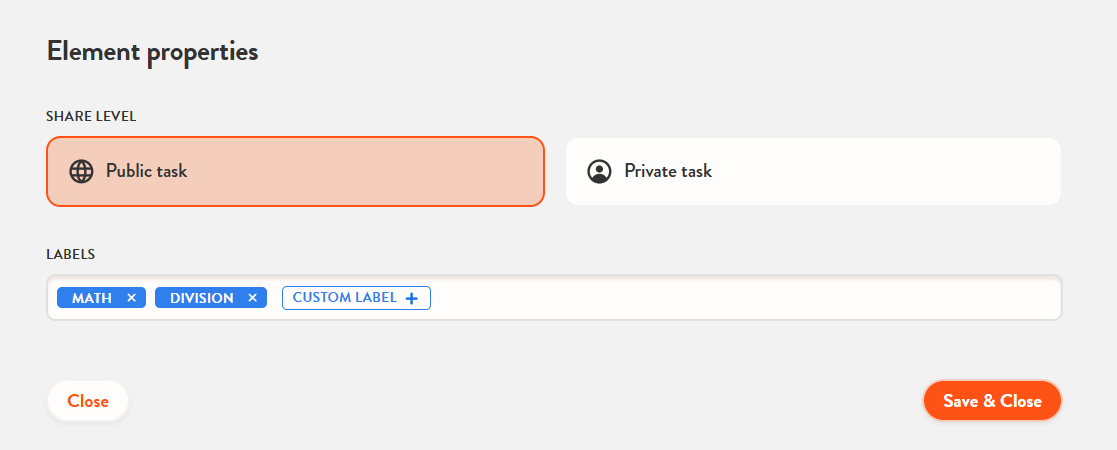Select the Private task share level card

pyautogui.click(x=813, y=171)
